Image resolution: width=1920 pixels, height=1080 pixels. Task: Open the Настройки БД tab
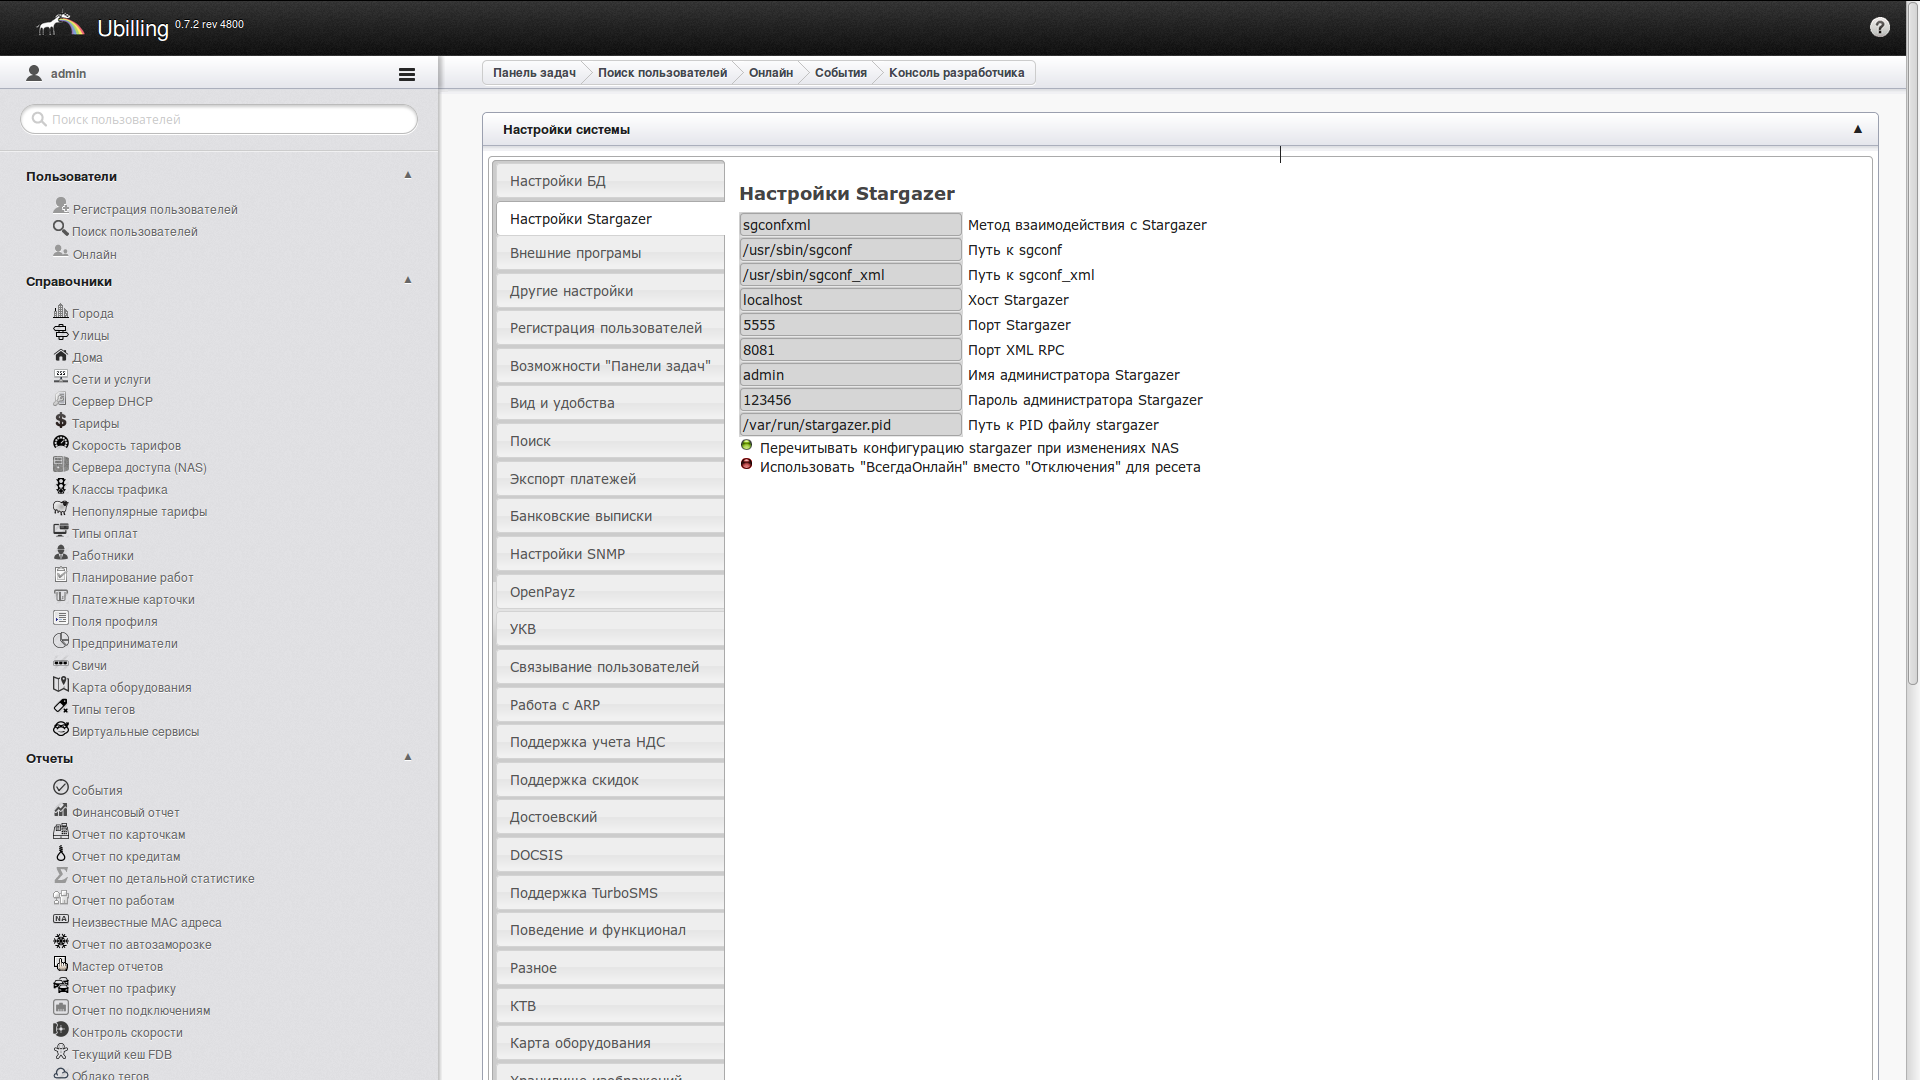(610, 181)
